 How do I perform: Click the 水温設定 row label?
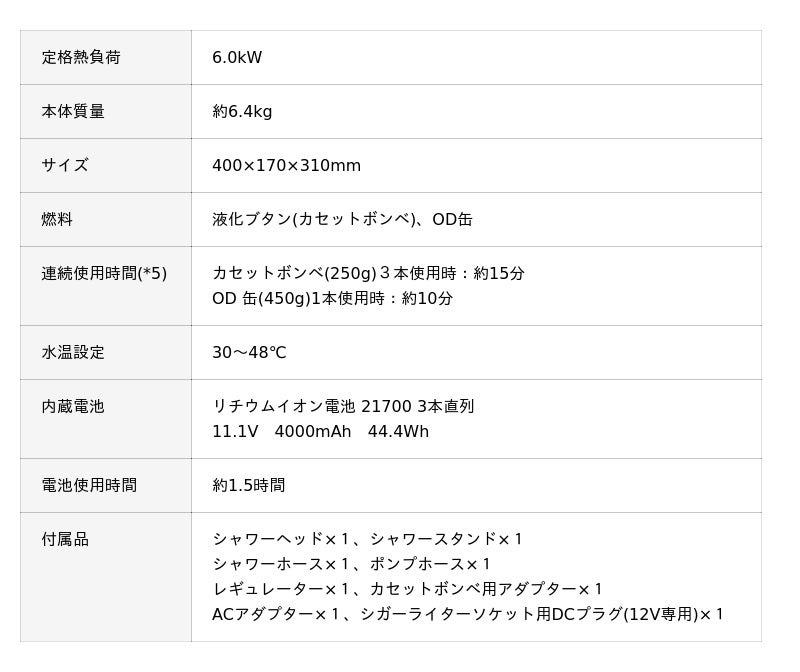click(x=73, y=353)
